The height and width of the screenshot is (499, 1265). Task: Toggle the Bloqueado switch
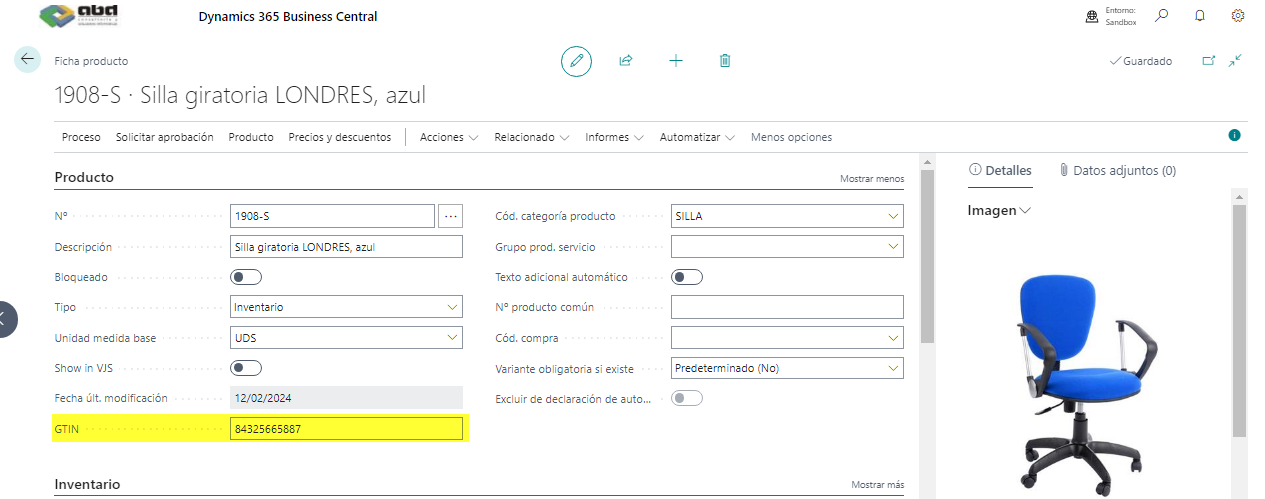[246, 277]
